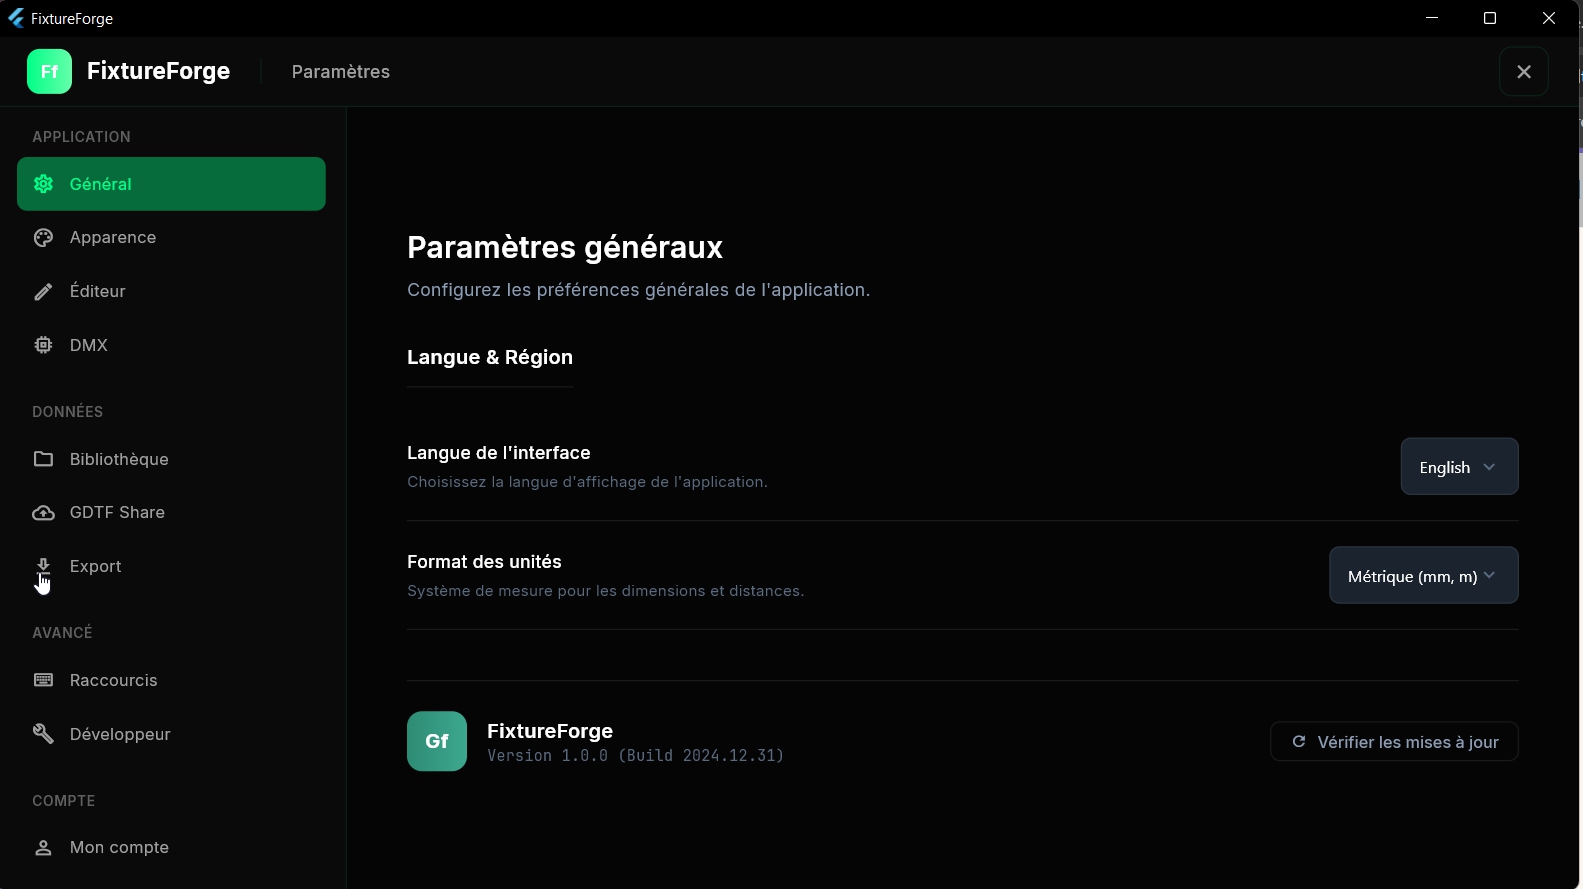This screenshot has width=1583, height=889.
Task: Click the Apparence palette icon
Action: [43, 238]
